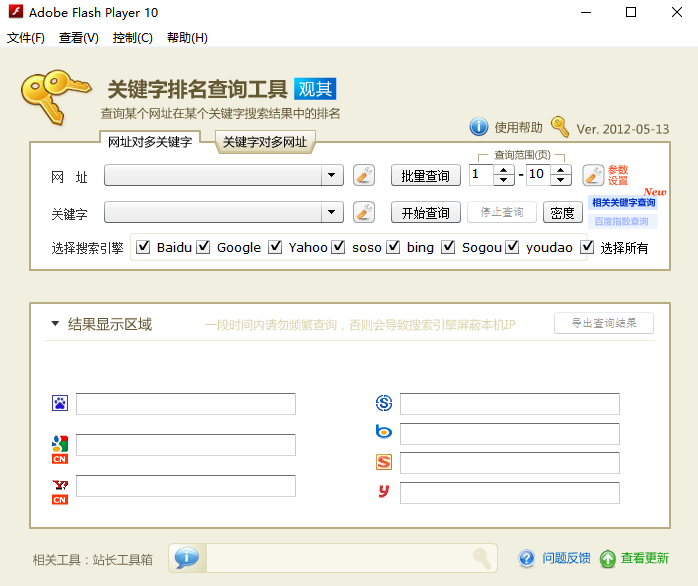Click the Yahoo CN icon in results
The height and width of the screenshot is (586, 698).
(60, 492)
